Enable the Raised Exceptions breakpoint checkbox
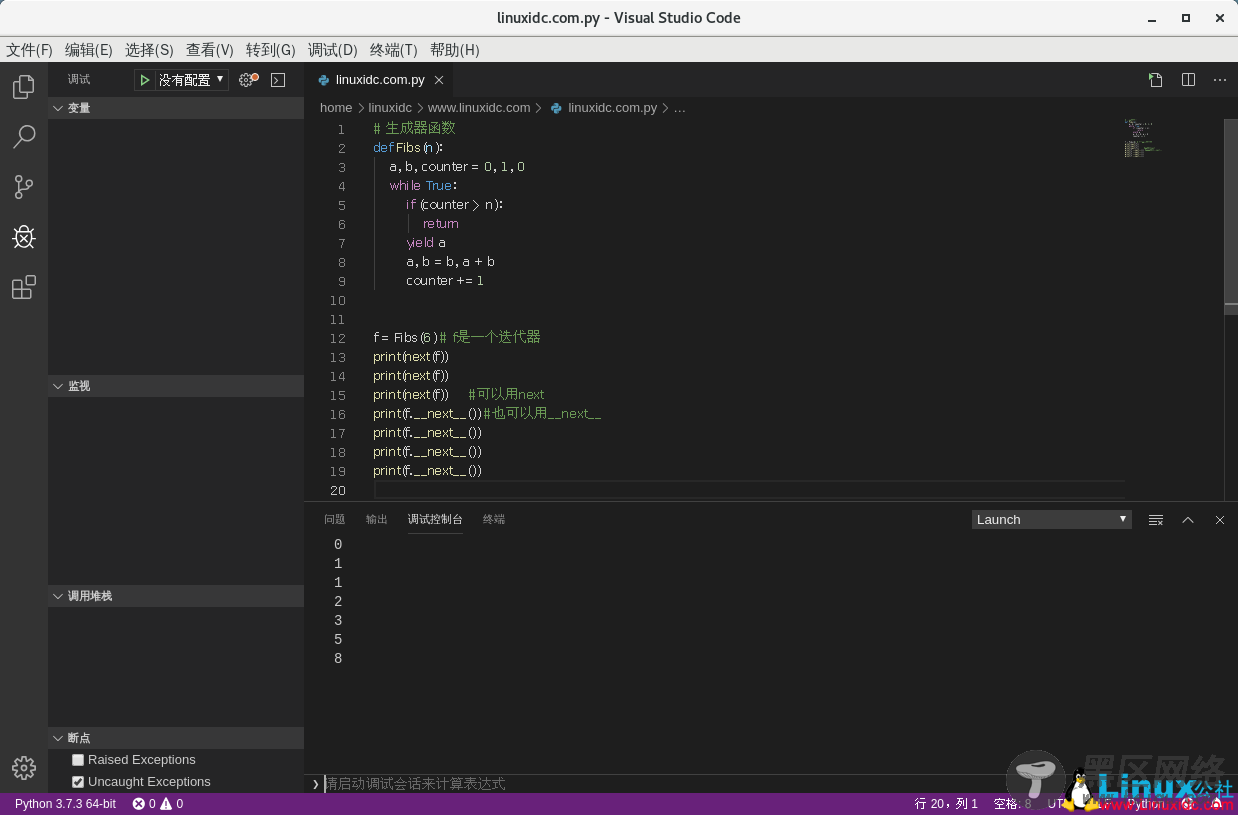 [78, 760]
